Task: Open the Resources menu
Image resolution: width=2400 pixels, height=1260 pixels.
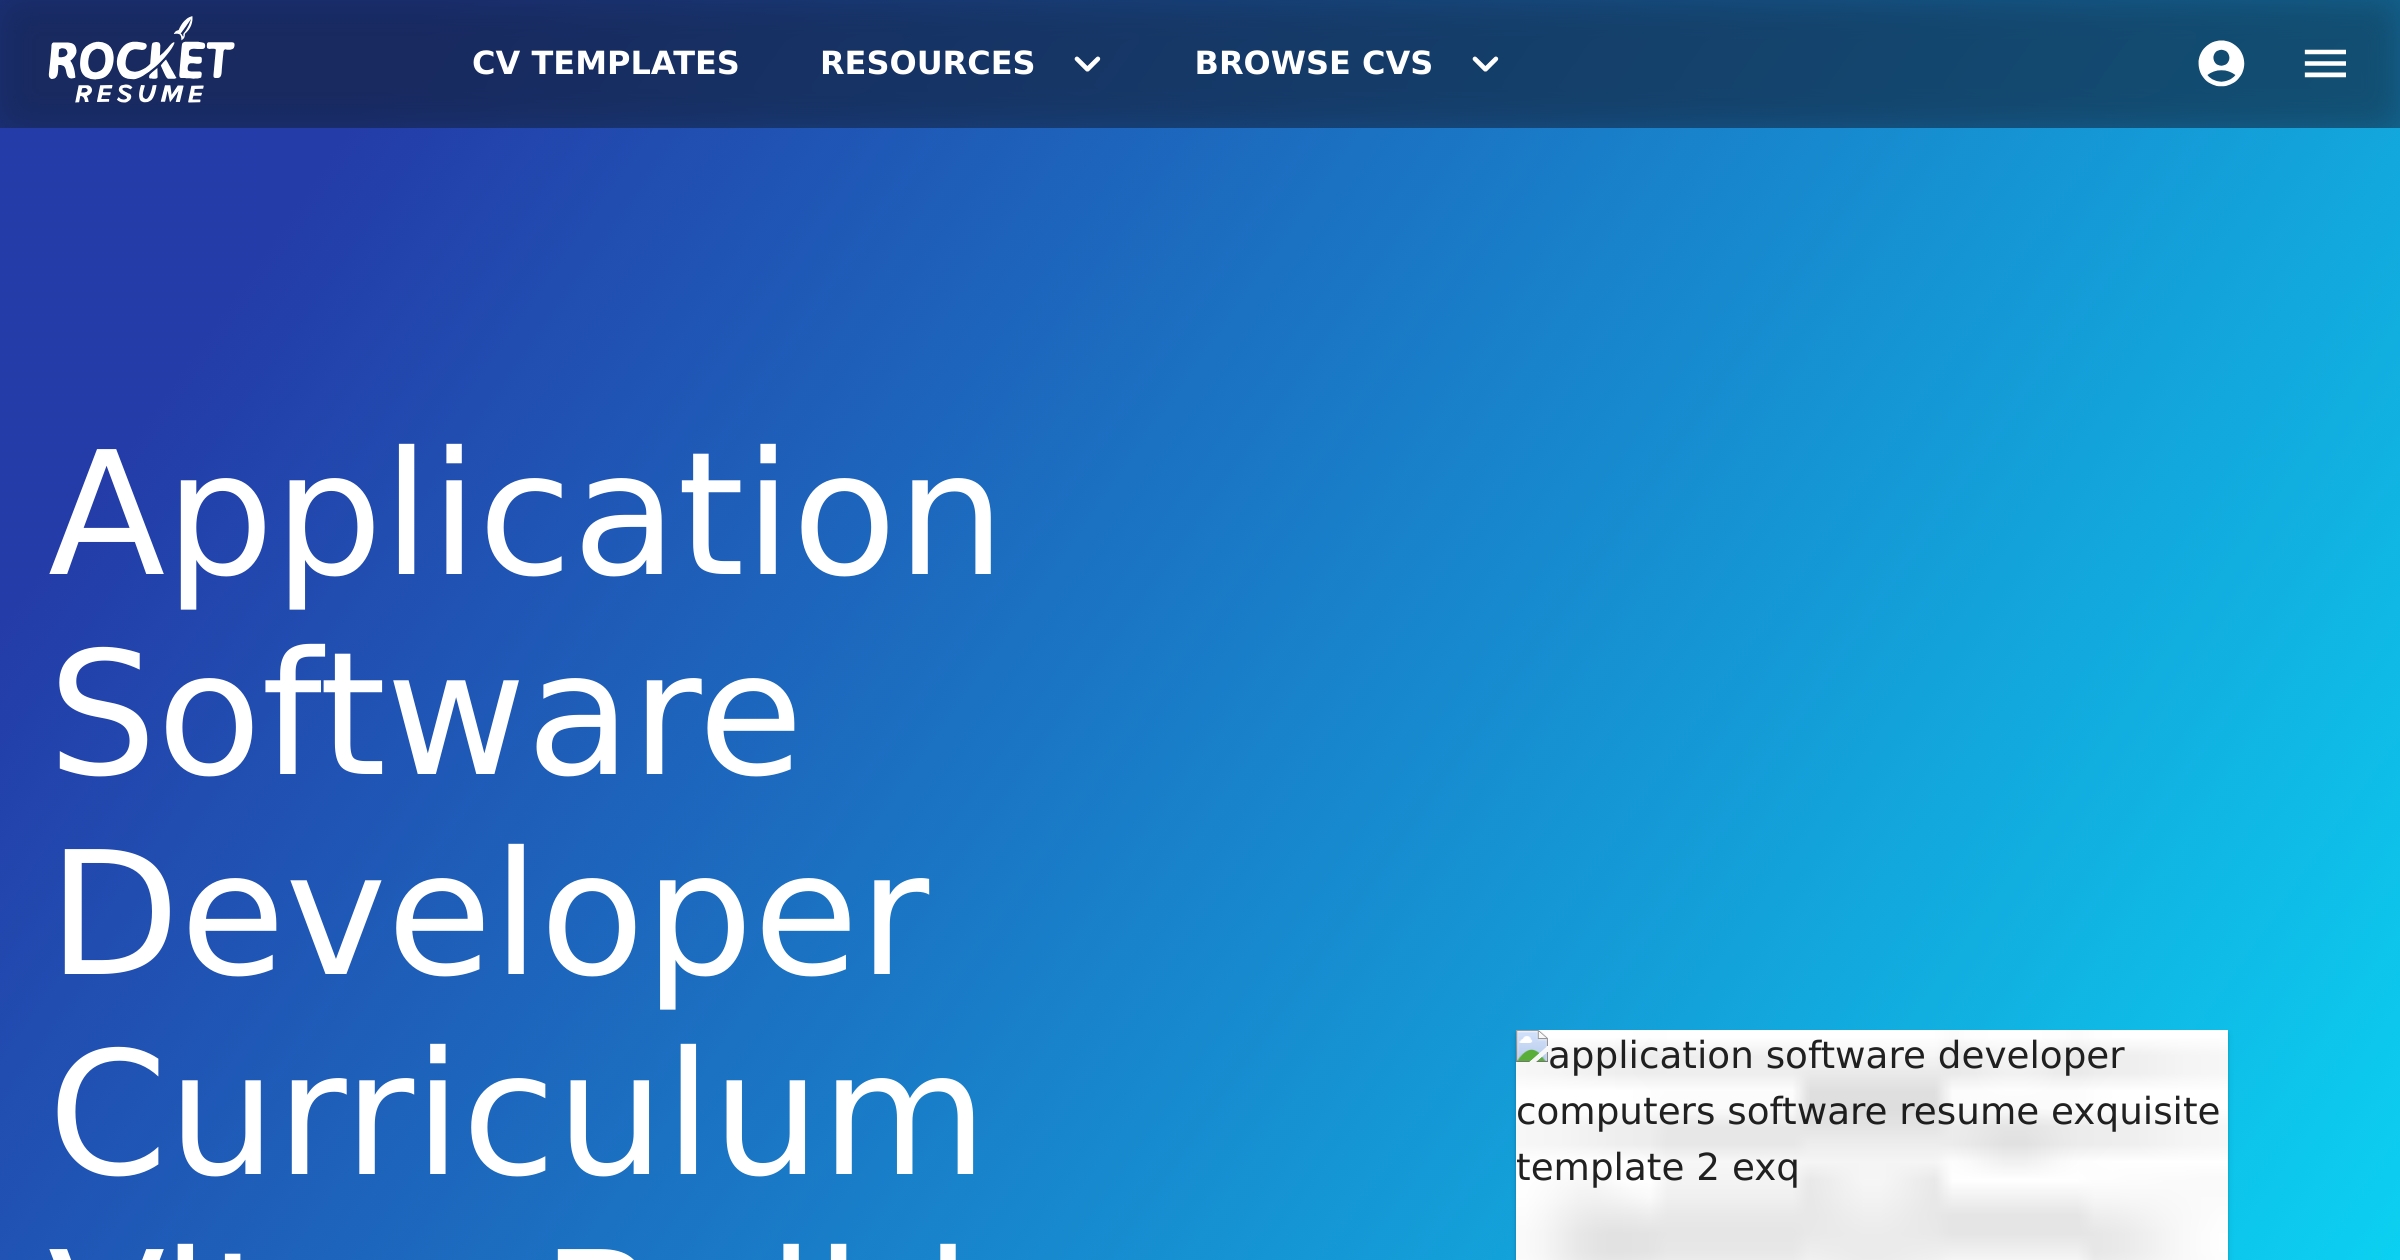Action: [927, 63]
